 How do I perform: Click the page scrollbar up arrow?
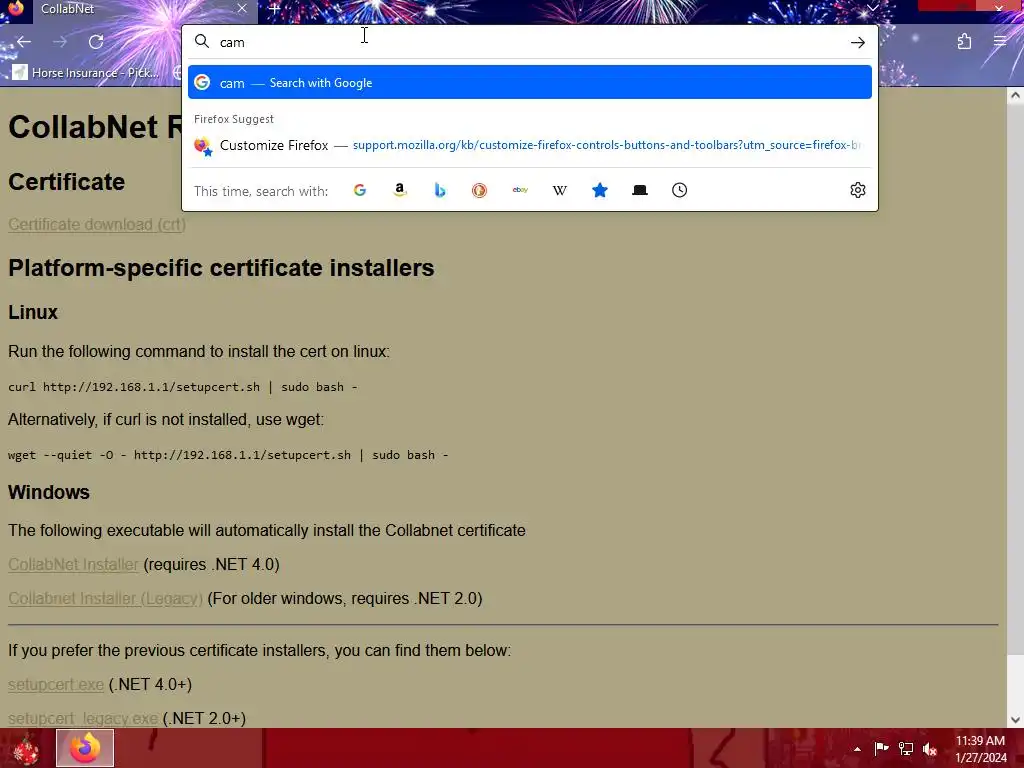pos(1015,95)
